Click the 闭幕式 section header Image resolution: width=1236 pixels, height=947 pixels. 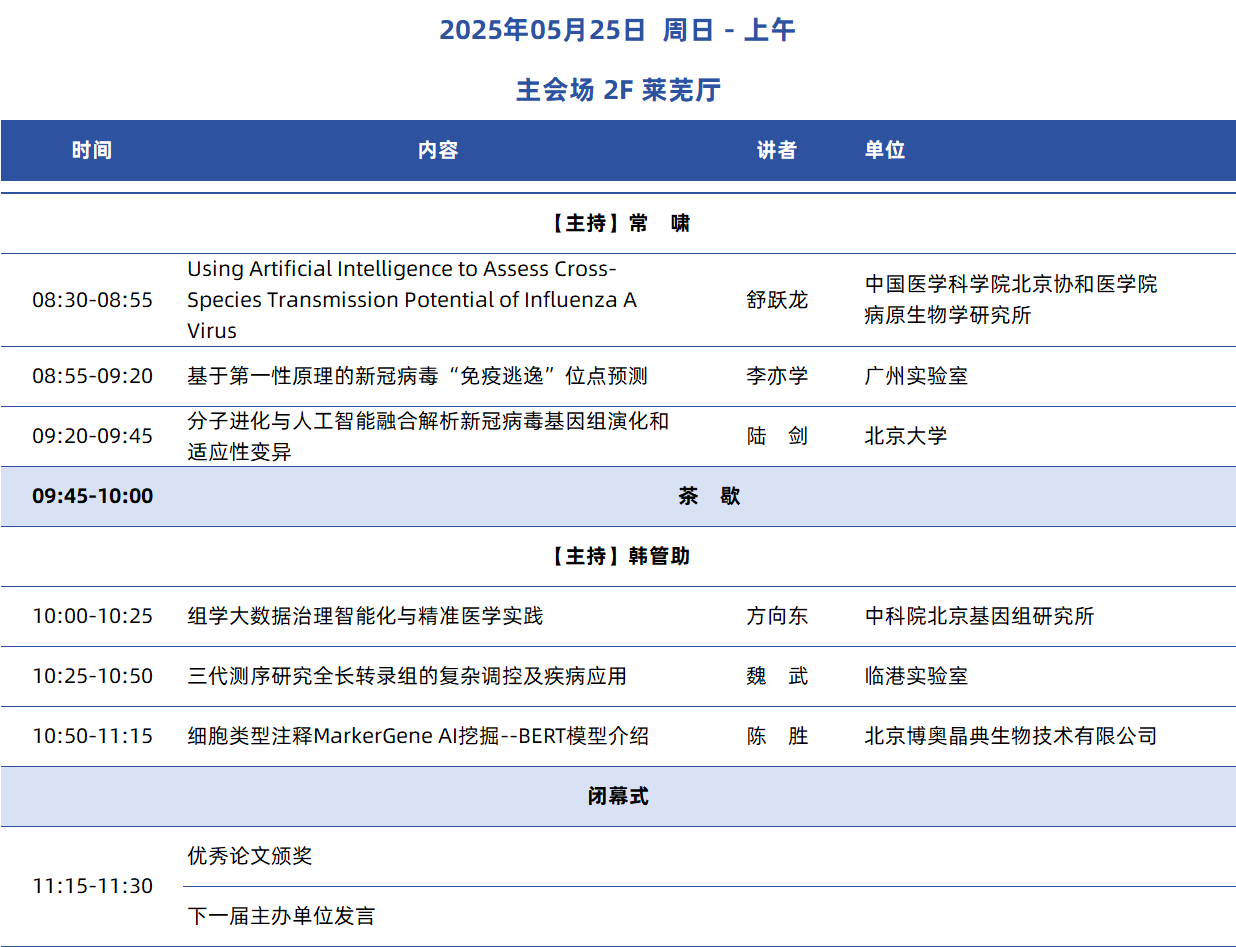[x=618, y=796]
